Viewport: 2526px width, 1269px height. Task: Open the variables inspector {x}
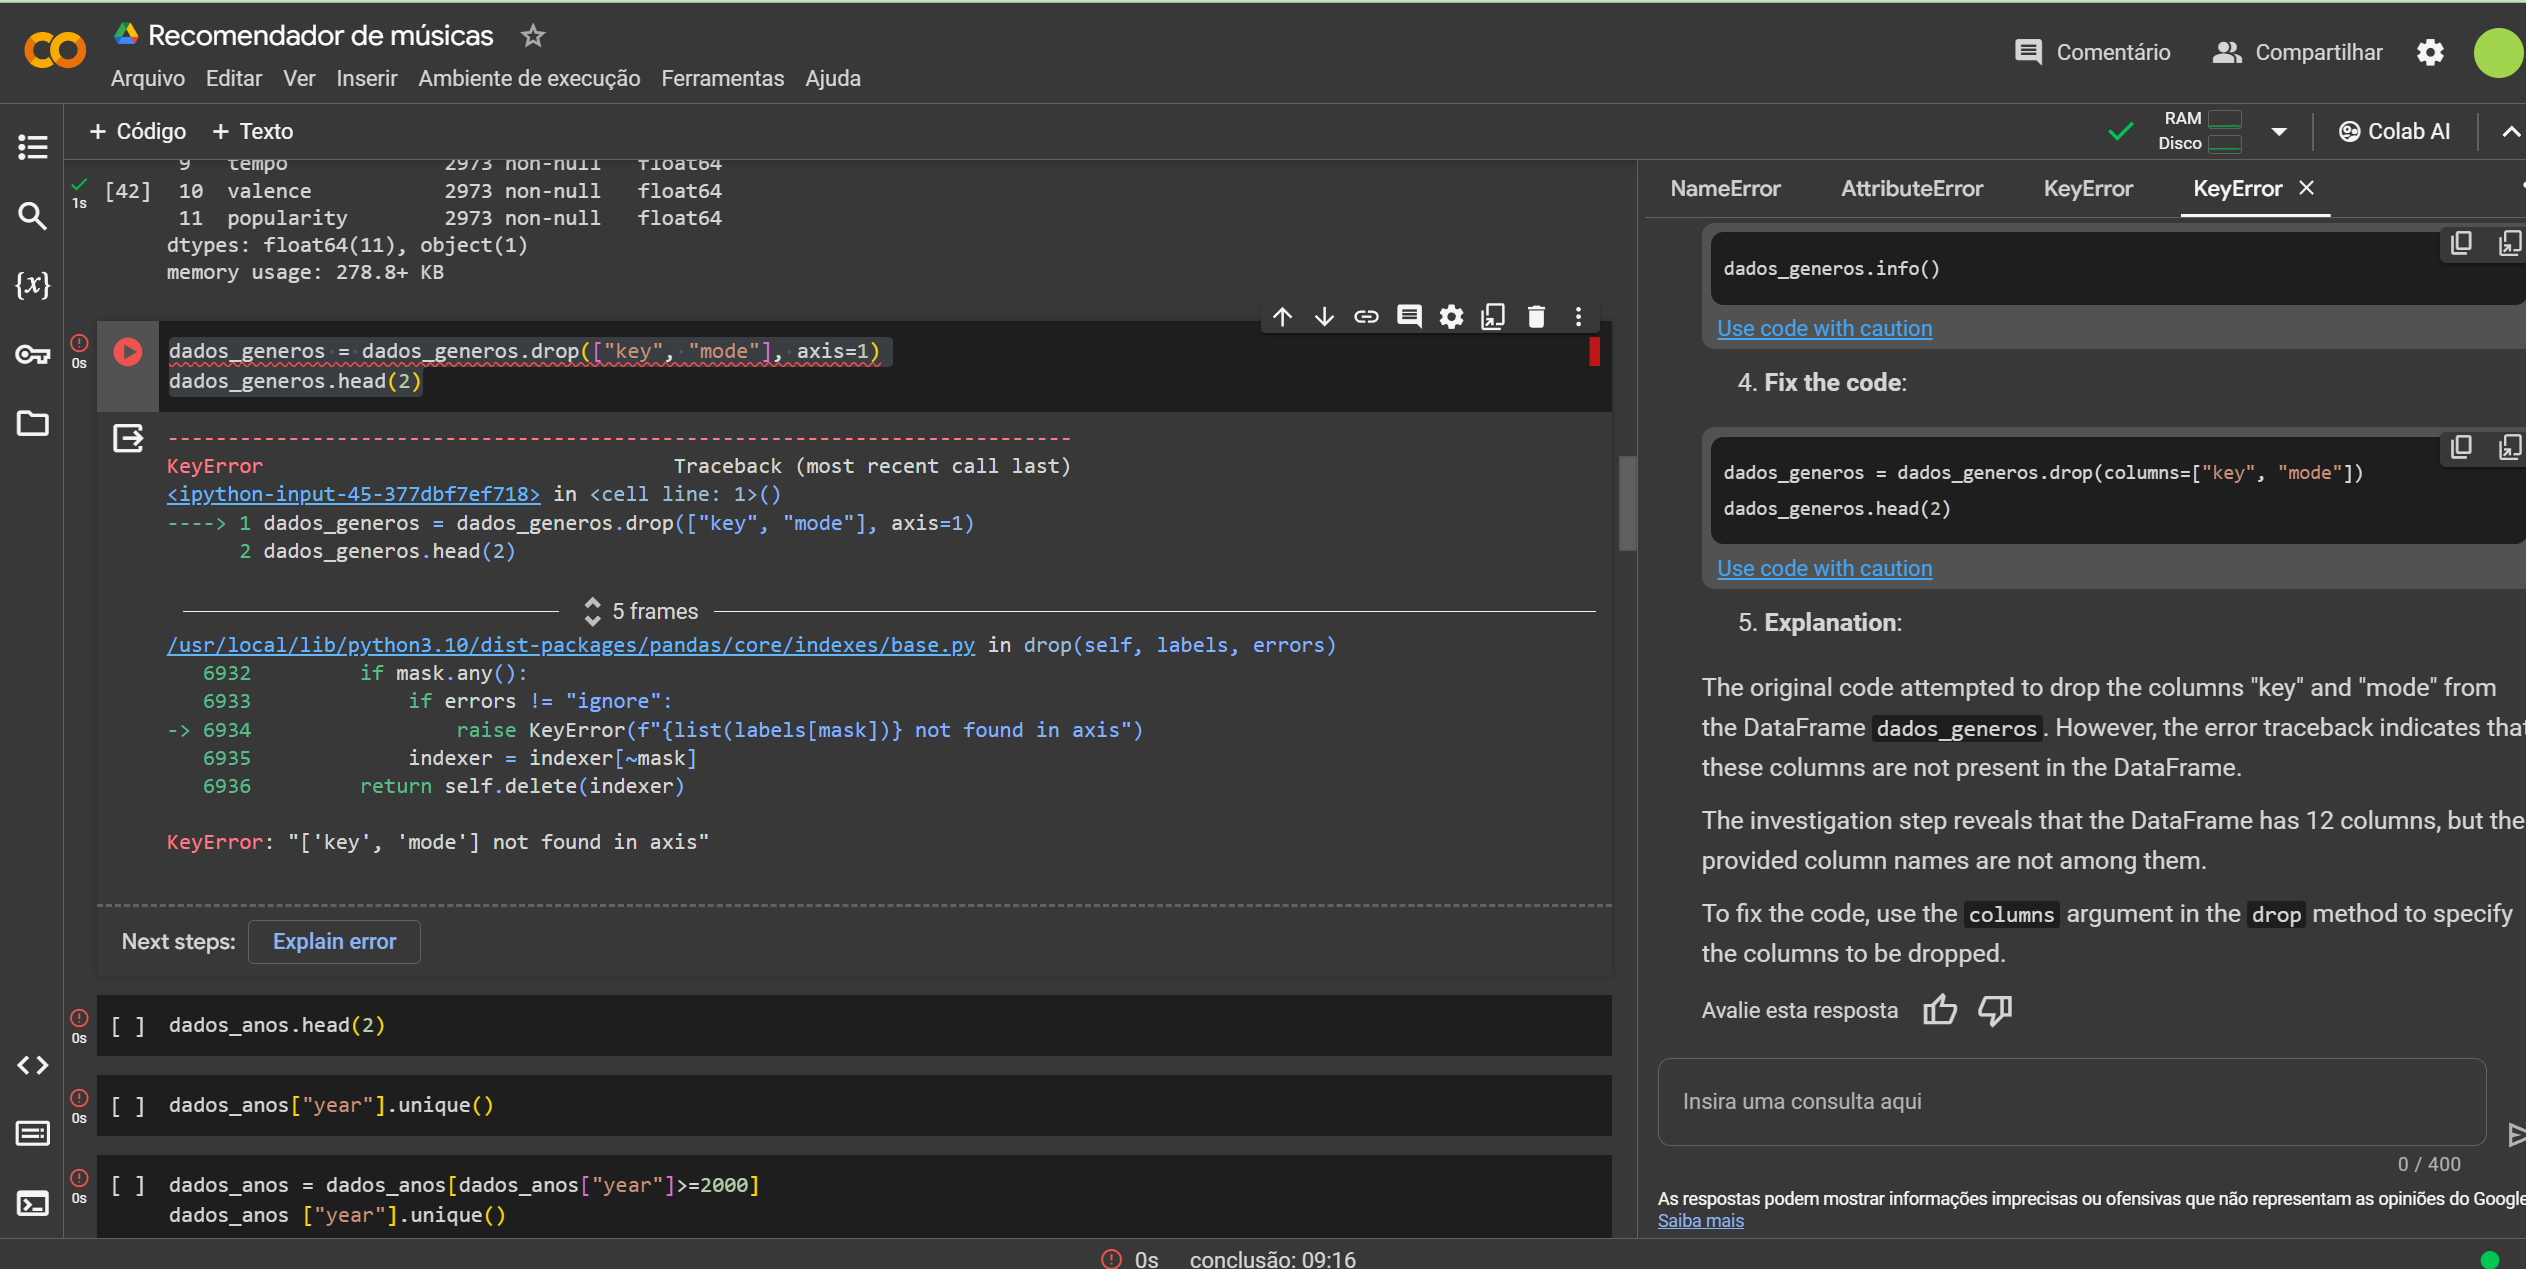[32, 285]
